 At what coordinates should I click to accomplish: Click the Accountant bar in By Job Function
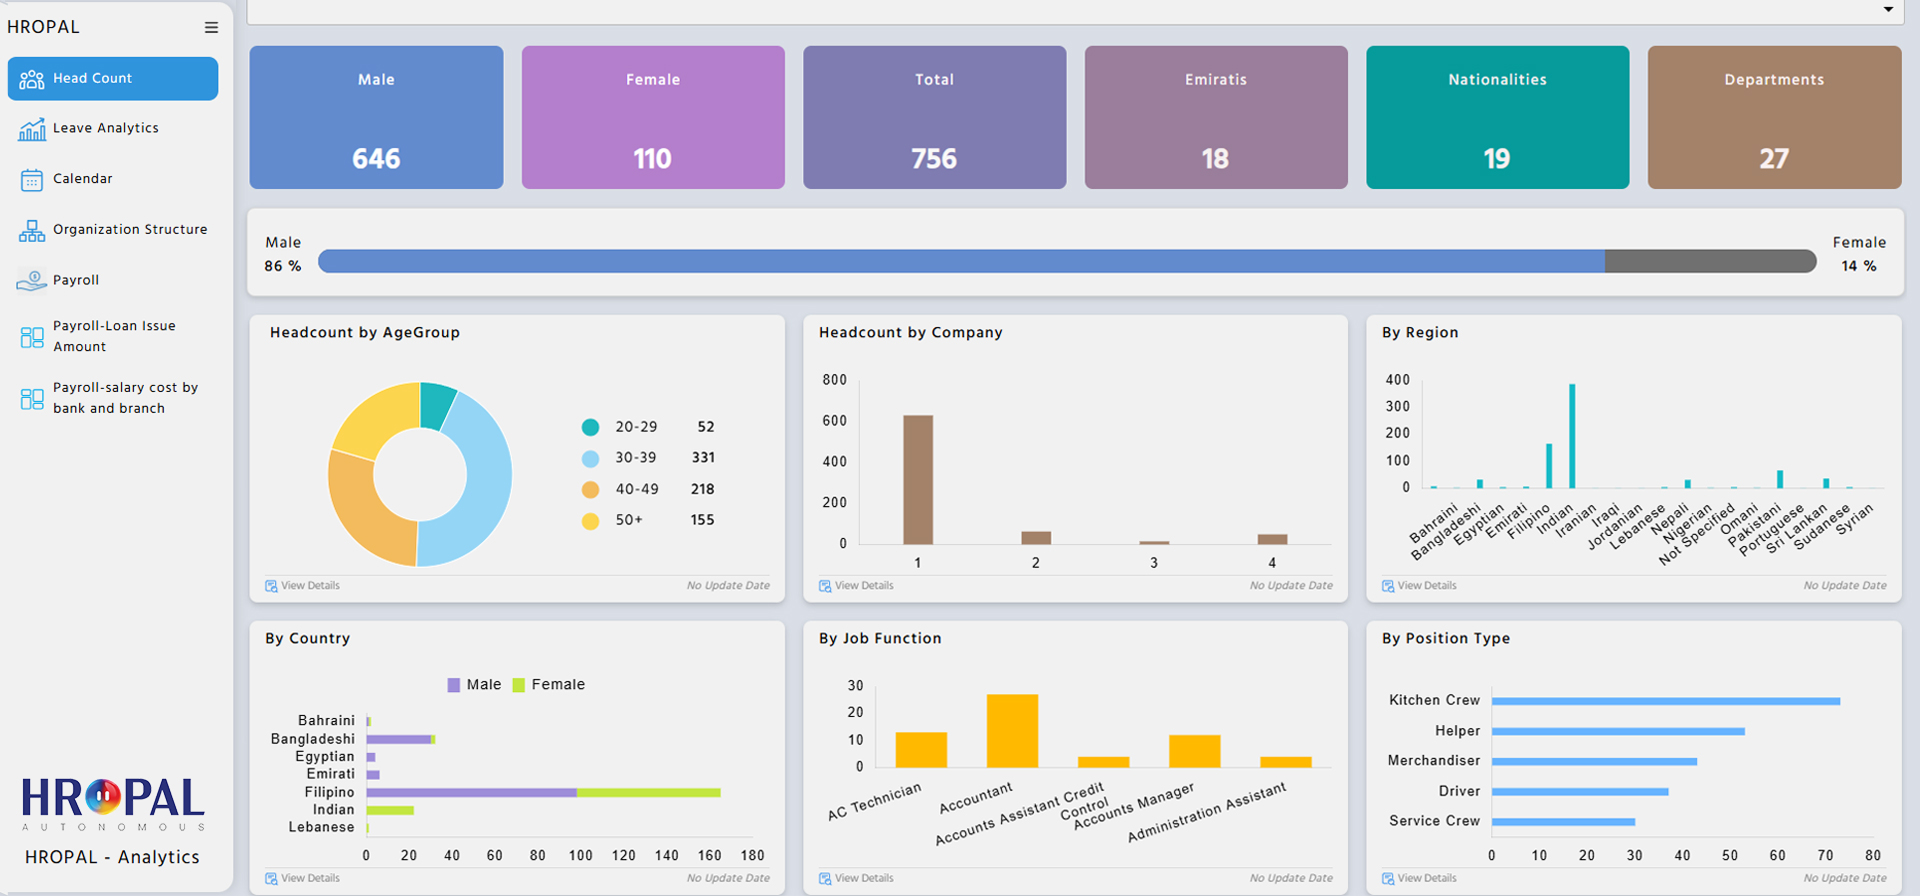click(1012, 731)
